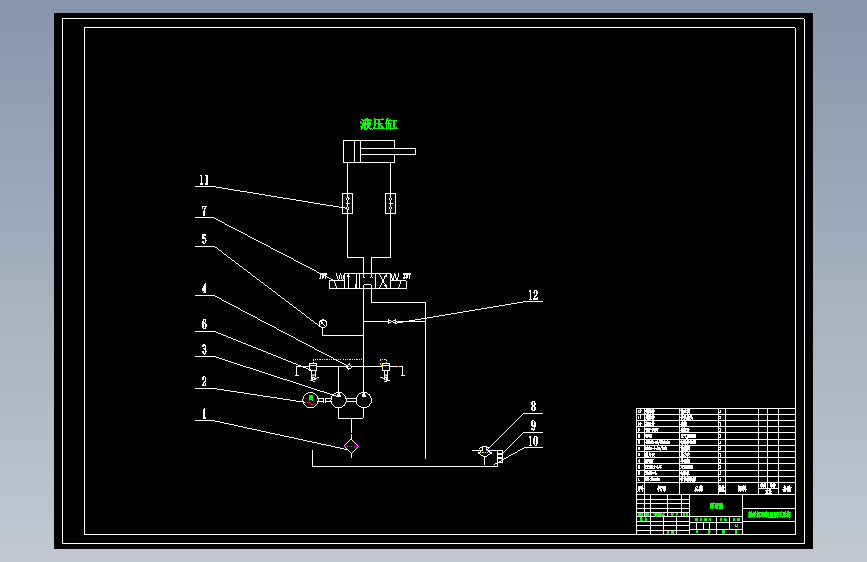Click the callout number 12

[x=533, y=295]
